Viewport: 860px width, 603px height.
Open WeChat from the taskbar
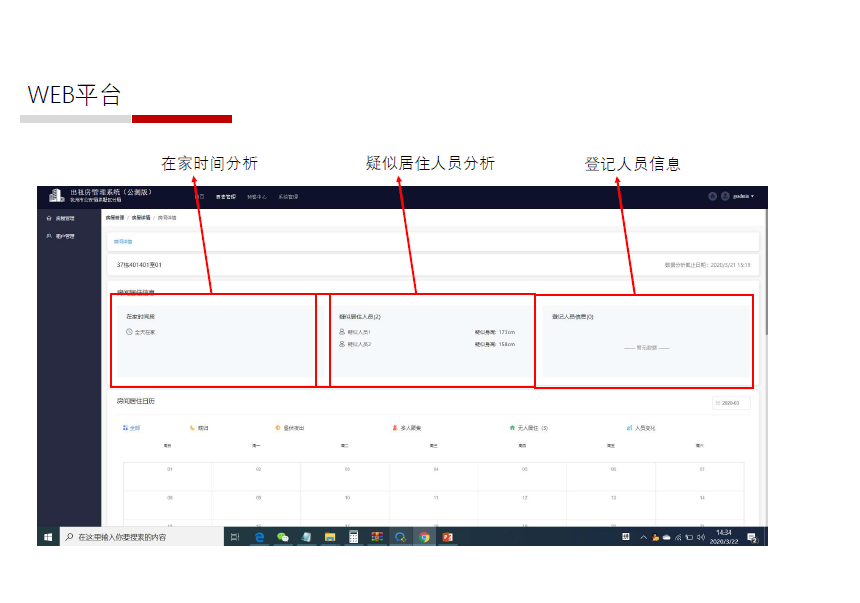282,537
